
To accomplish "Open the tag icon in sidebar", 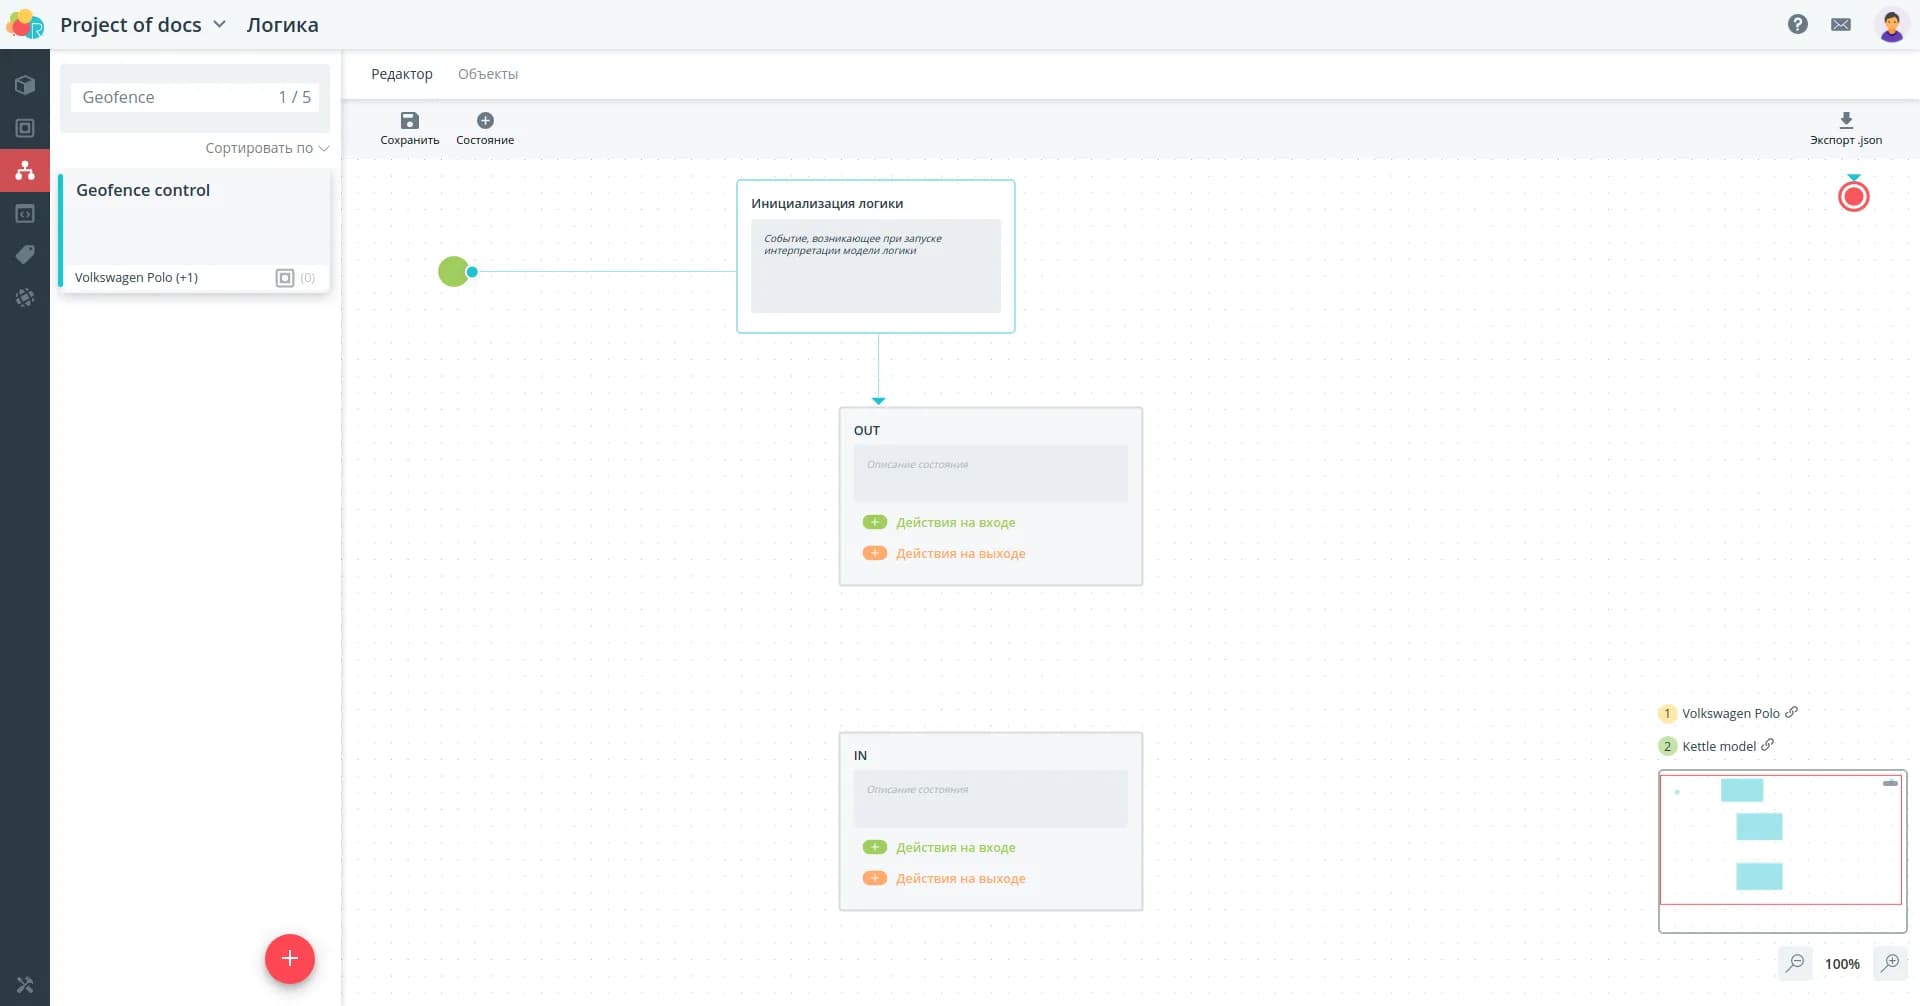I will tap(25, 255).
